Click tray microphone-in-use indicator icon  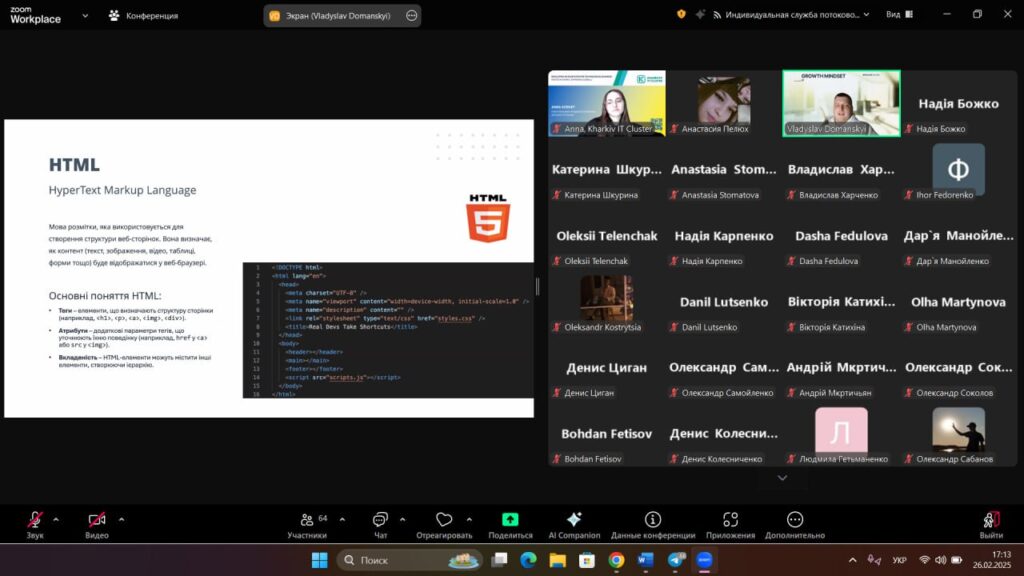pyautogui.click(x=874, y=560)
